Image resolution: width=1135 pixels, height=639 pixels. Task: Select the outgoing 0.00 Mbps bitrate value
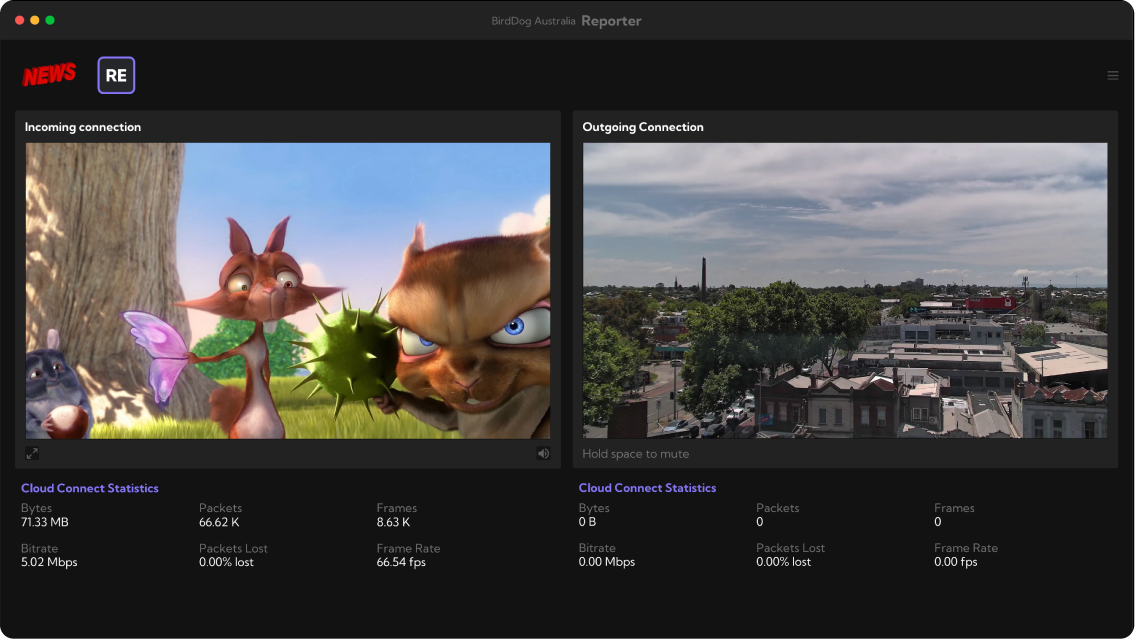[607, 562]
